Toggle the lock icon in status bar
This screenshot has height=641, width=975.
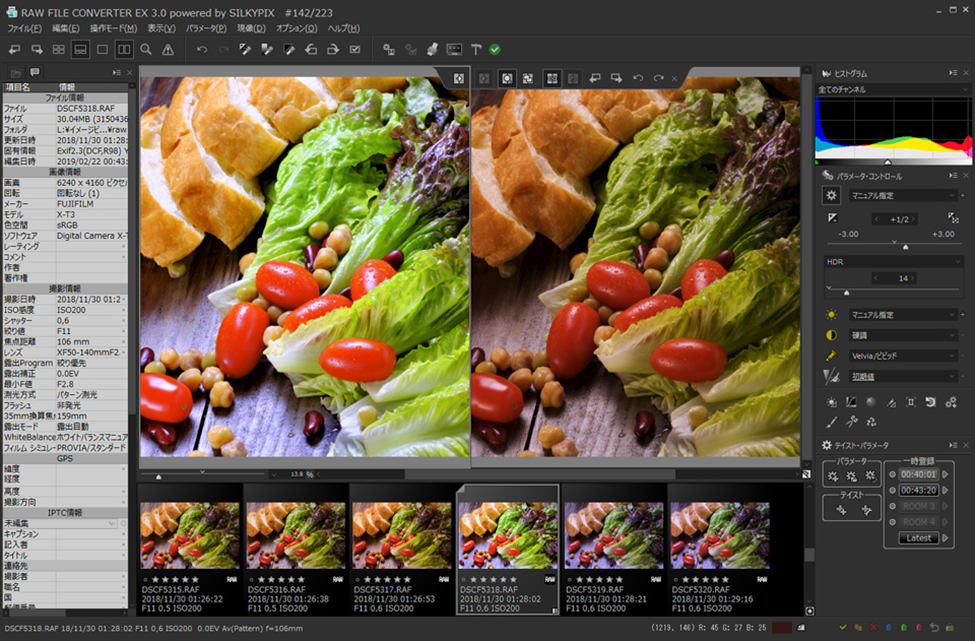(950, 628)
